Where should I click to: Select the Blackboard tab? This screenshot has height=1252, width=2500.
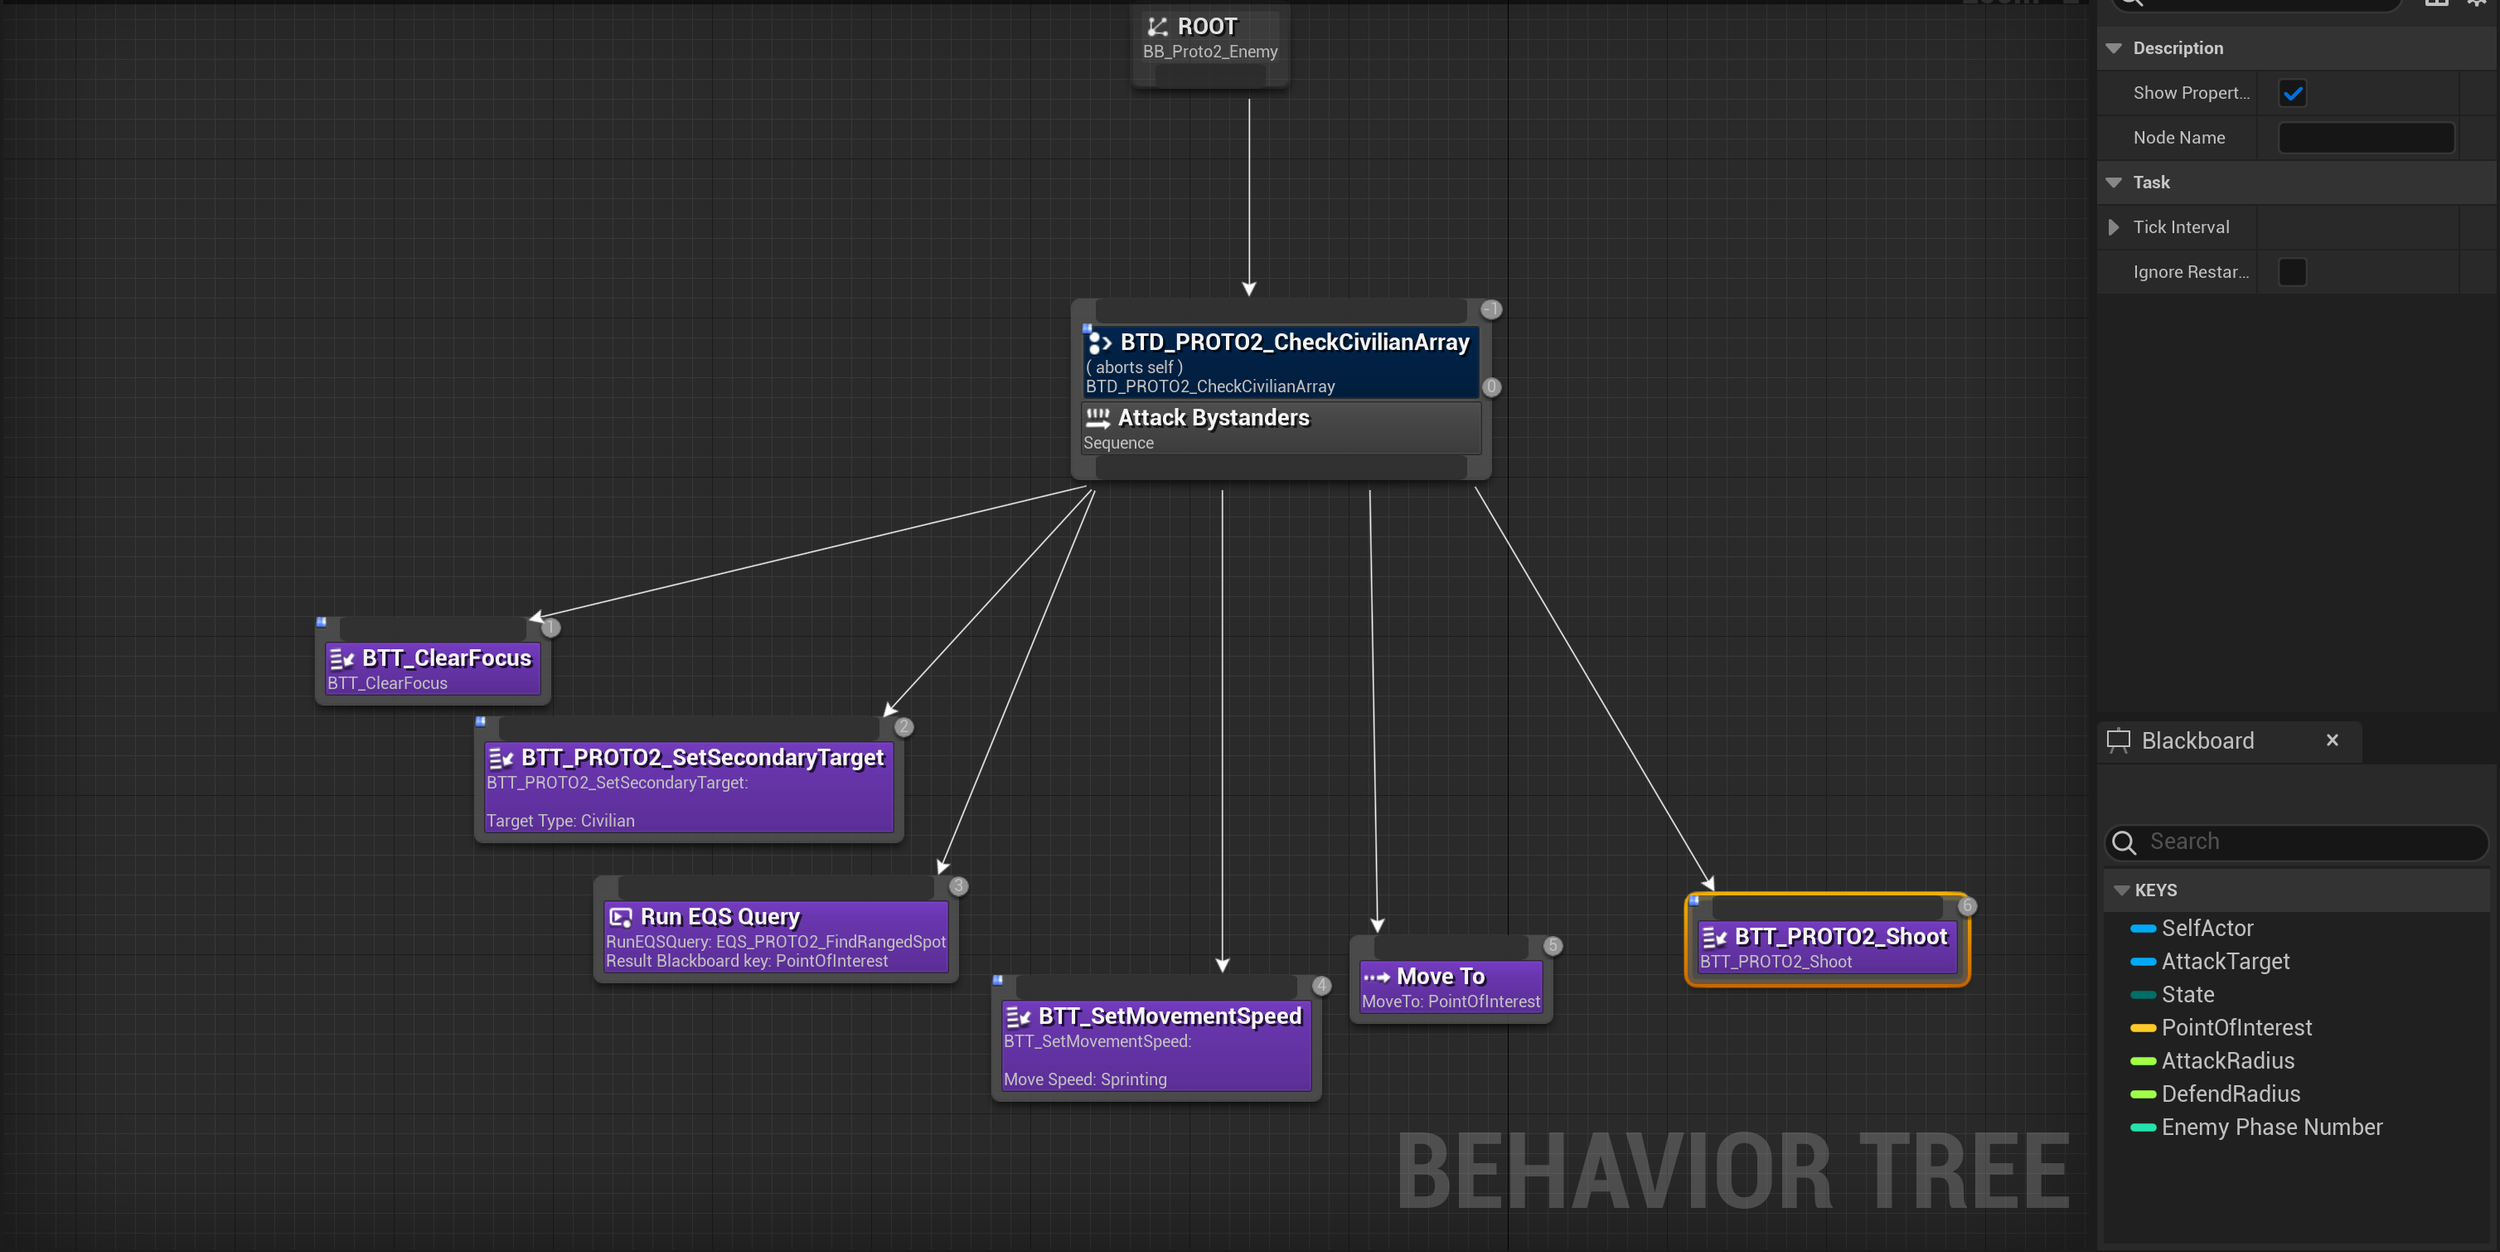pyautogui.click(x=2197, y=741)
